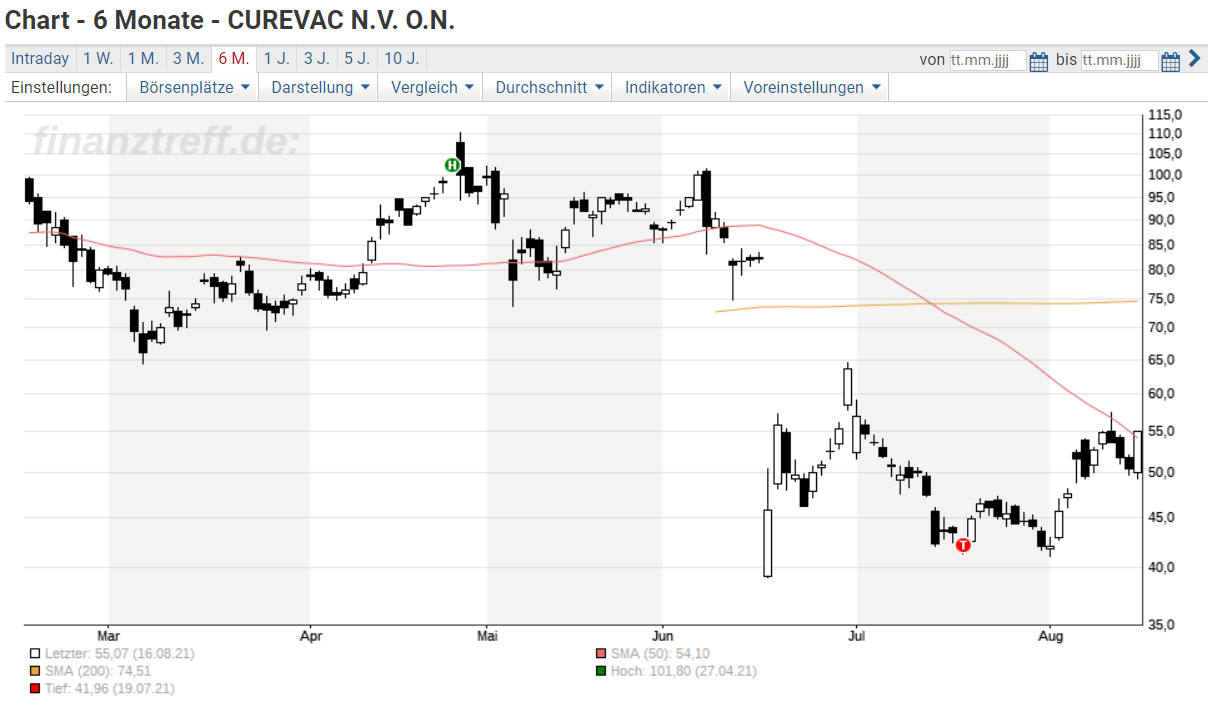The image size is (1208, 703).
Task: Click the green Hoch legend swatch
Action: [601, 671]
